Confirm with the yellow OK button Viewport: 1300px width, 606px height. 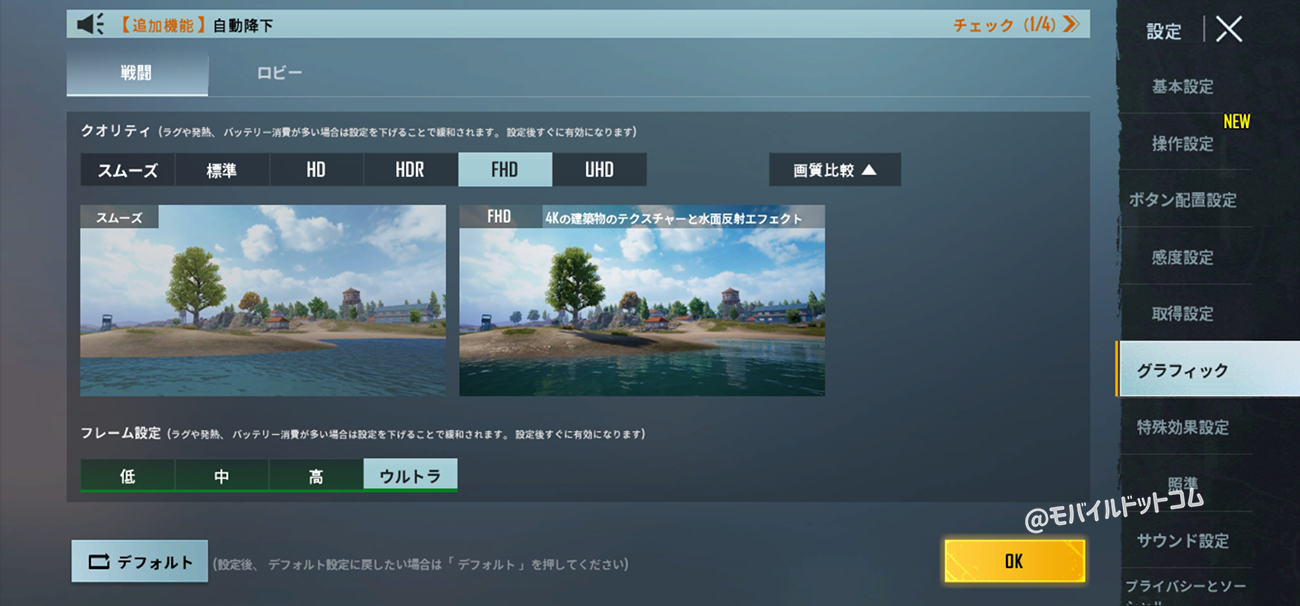point(1014,561)
